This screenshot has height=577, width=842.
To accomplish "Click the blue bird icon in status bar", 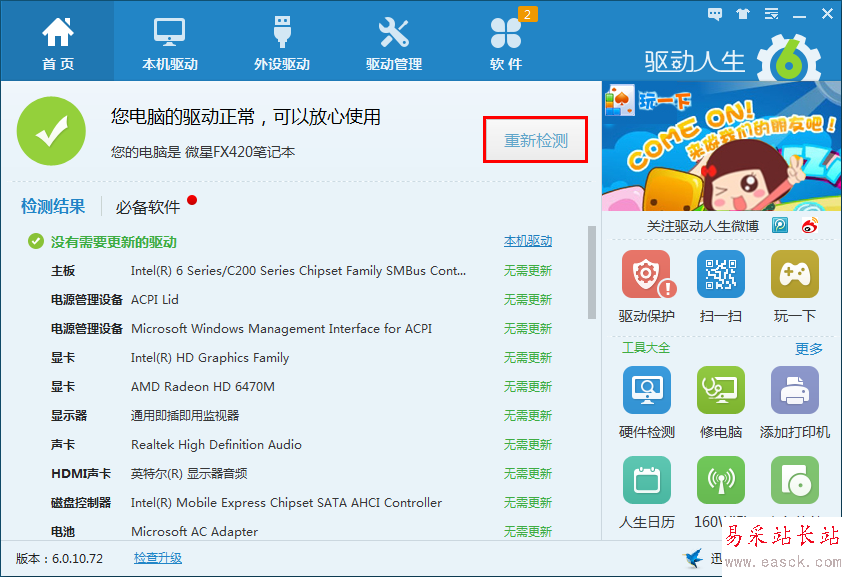I will click(694, 558).
